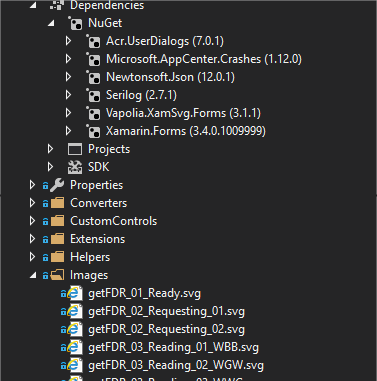Select the NuGet tree item
The image size is (377, 381).
point(105,23)
